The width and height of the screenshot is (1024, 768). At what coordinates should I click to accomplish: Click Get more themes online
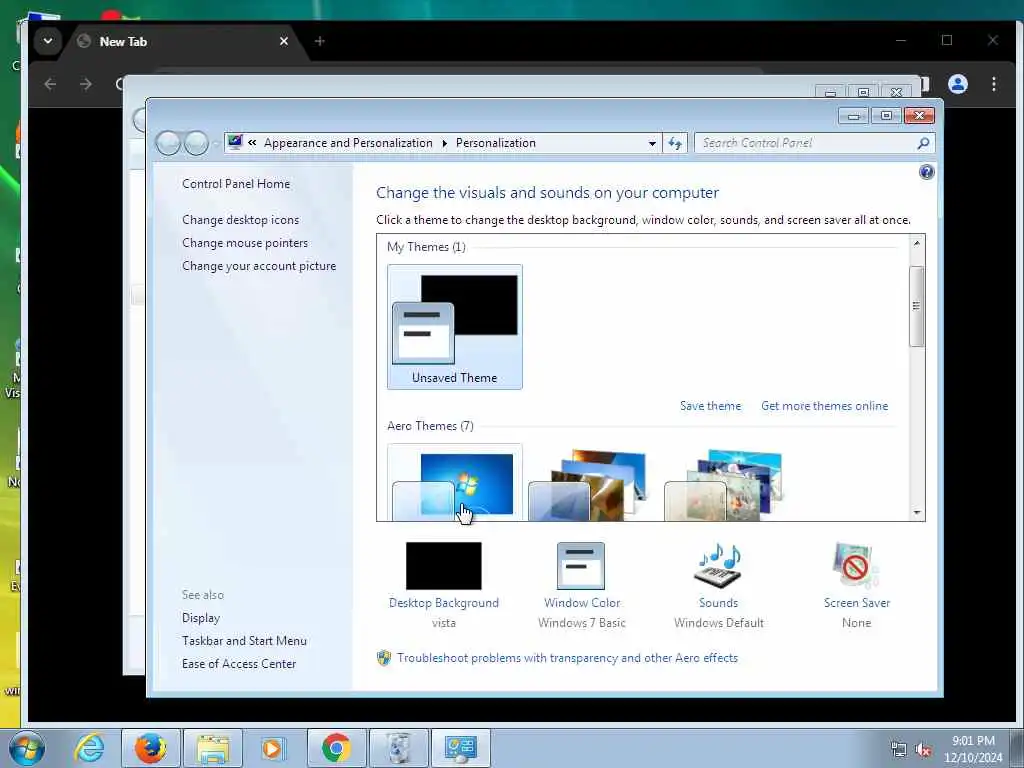pos(824,406)
